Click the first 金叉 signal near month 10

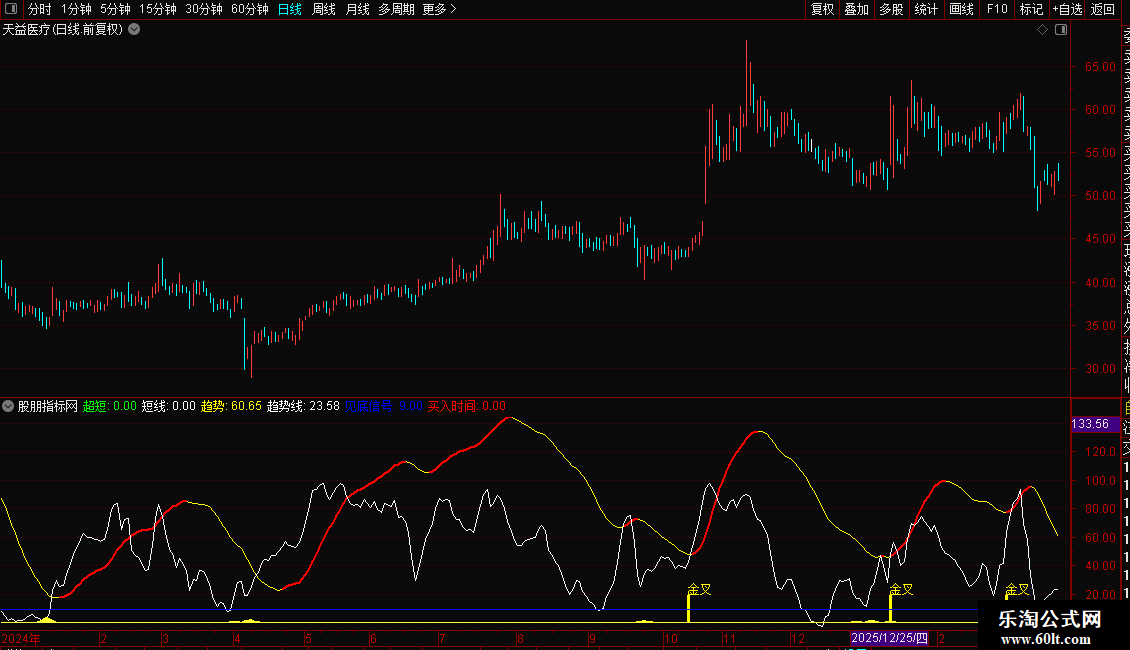click(x=700, y=589)
